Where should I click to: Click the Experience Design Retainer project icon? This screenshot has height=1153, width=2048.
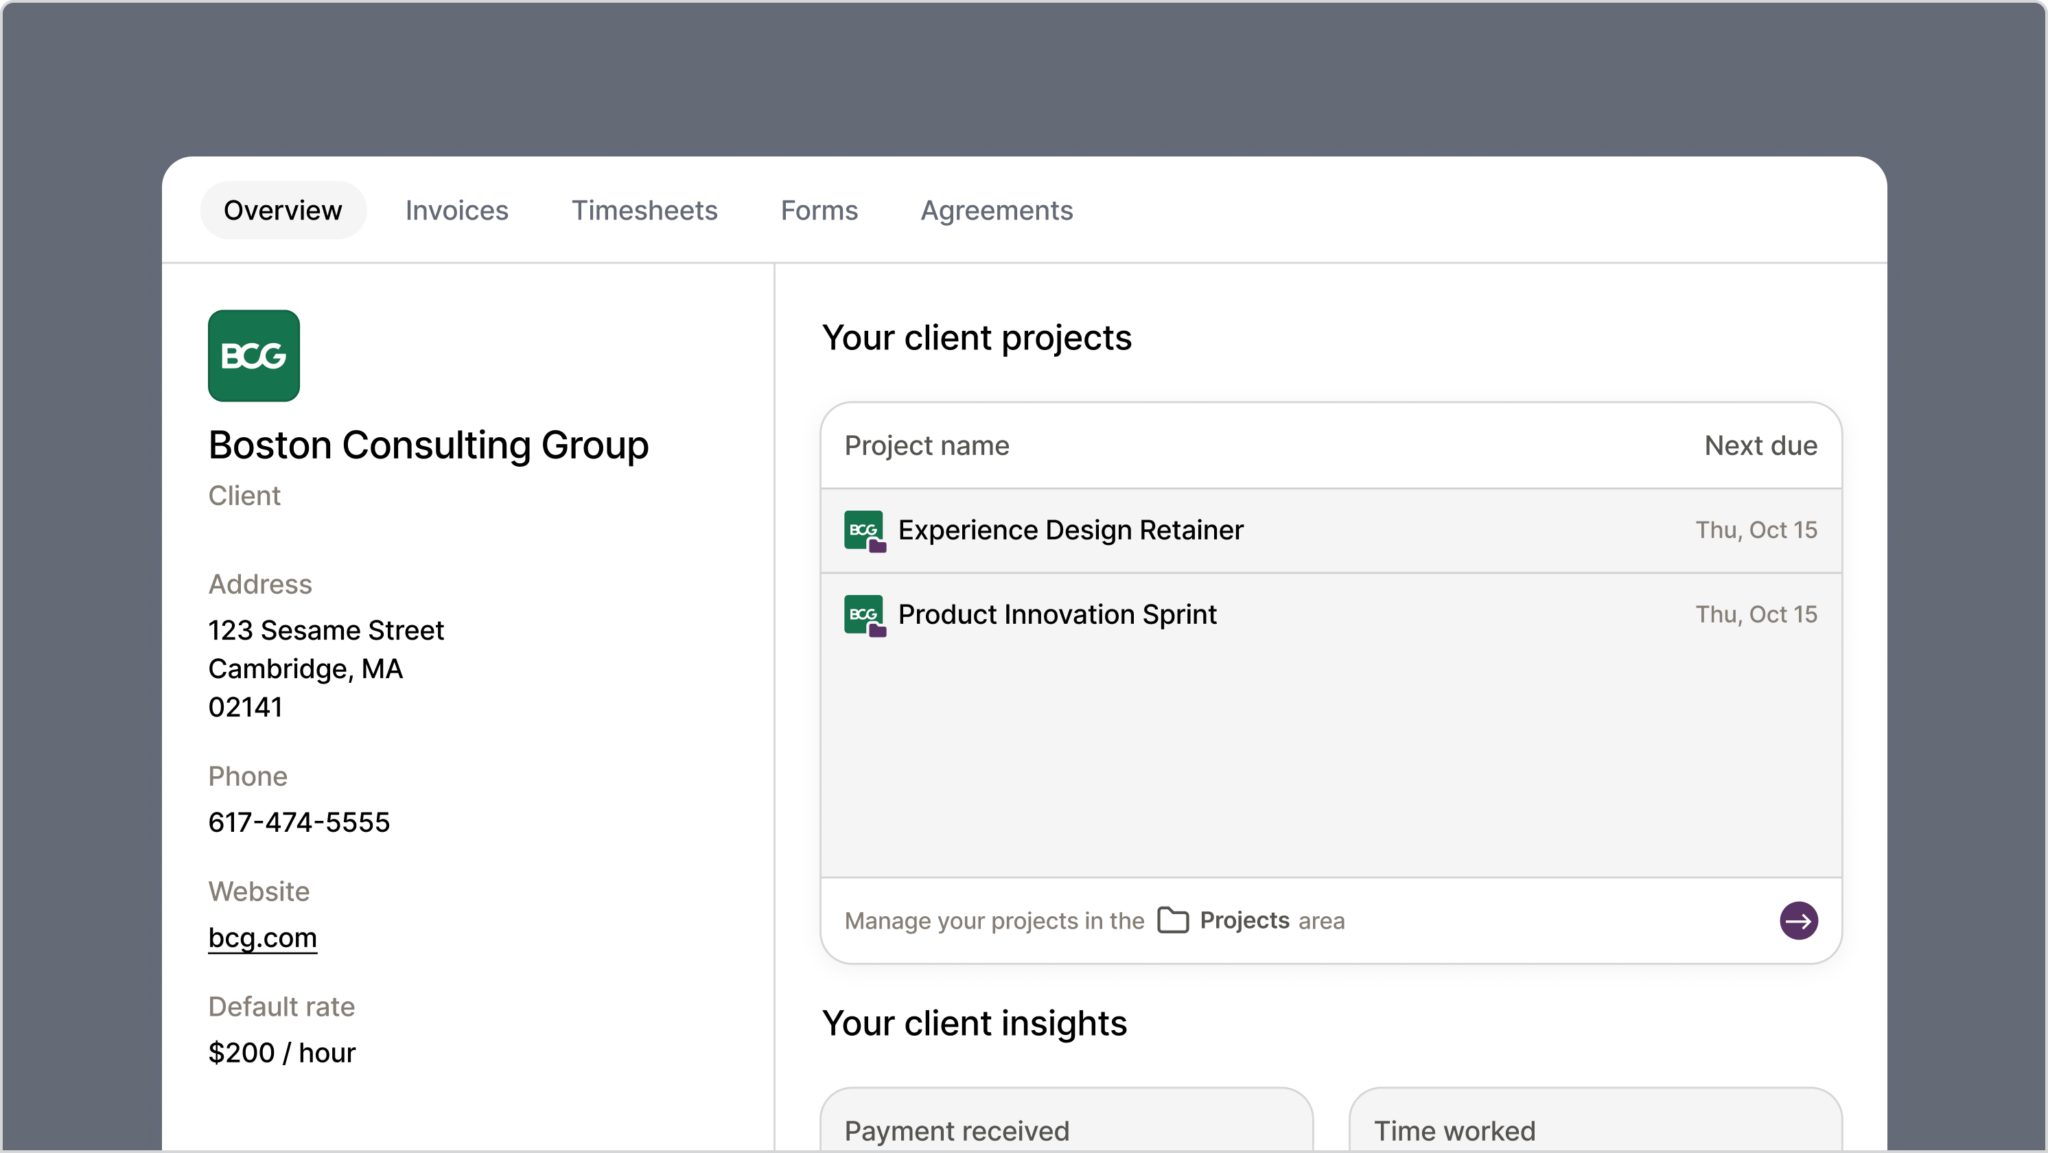point(865,531)
